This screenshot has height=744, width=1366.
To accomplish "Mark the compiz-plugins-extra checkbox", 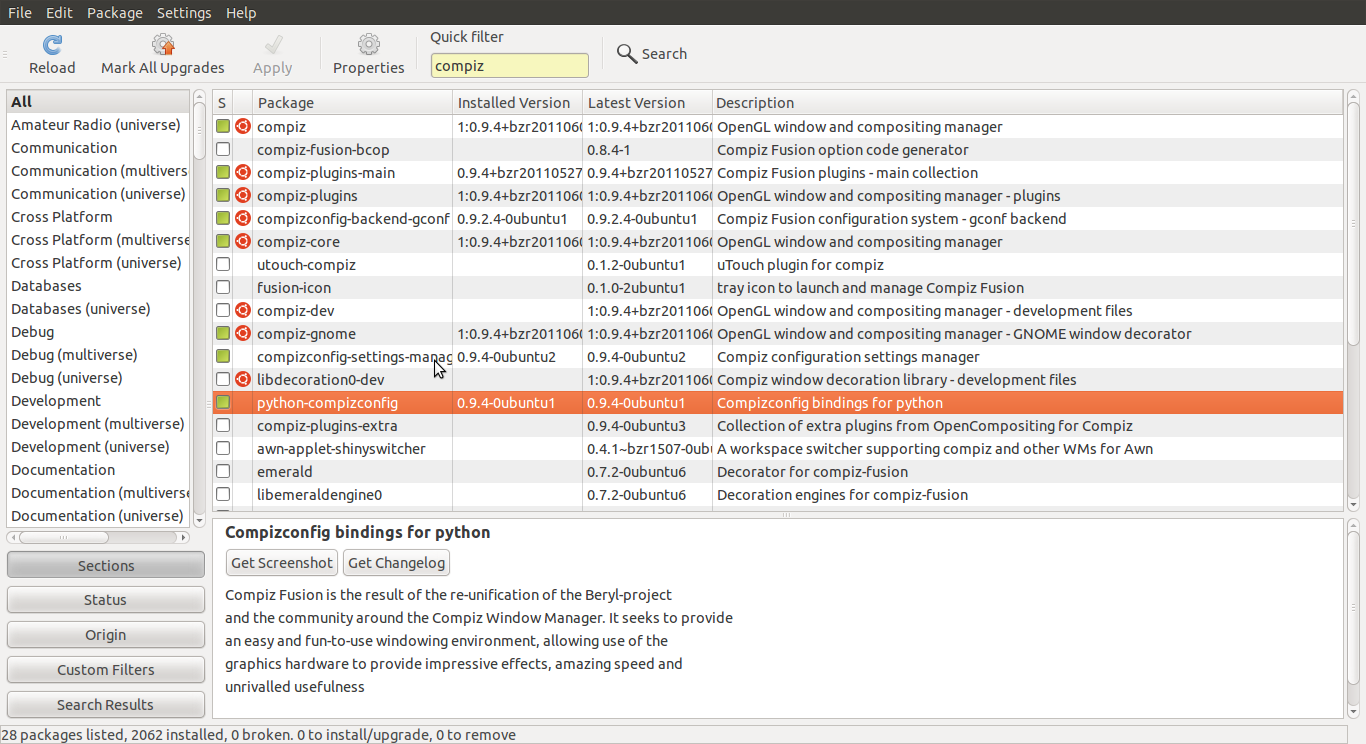I will click(x=223, y=426).
